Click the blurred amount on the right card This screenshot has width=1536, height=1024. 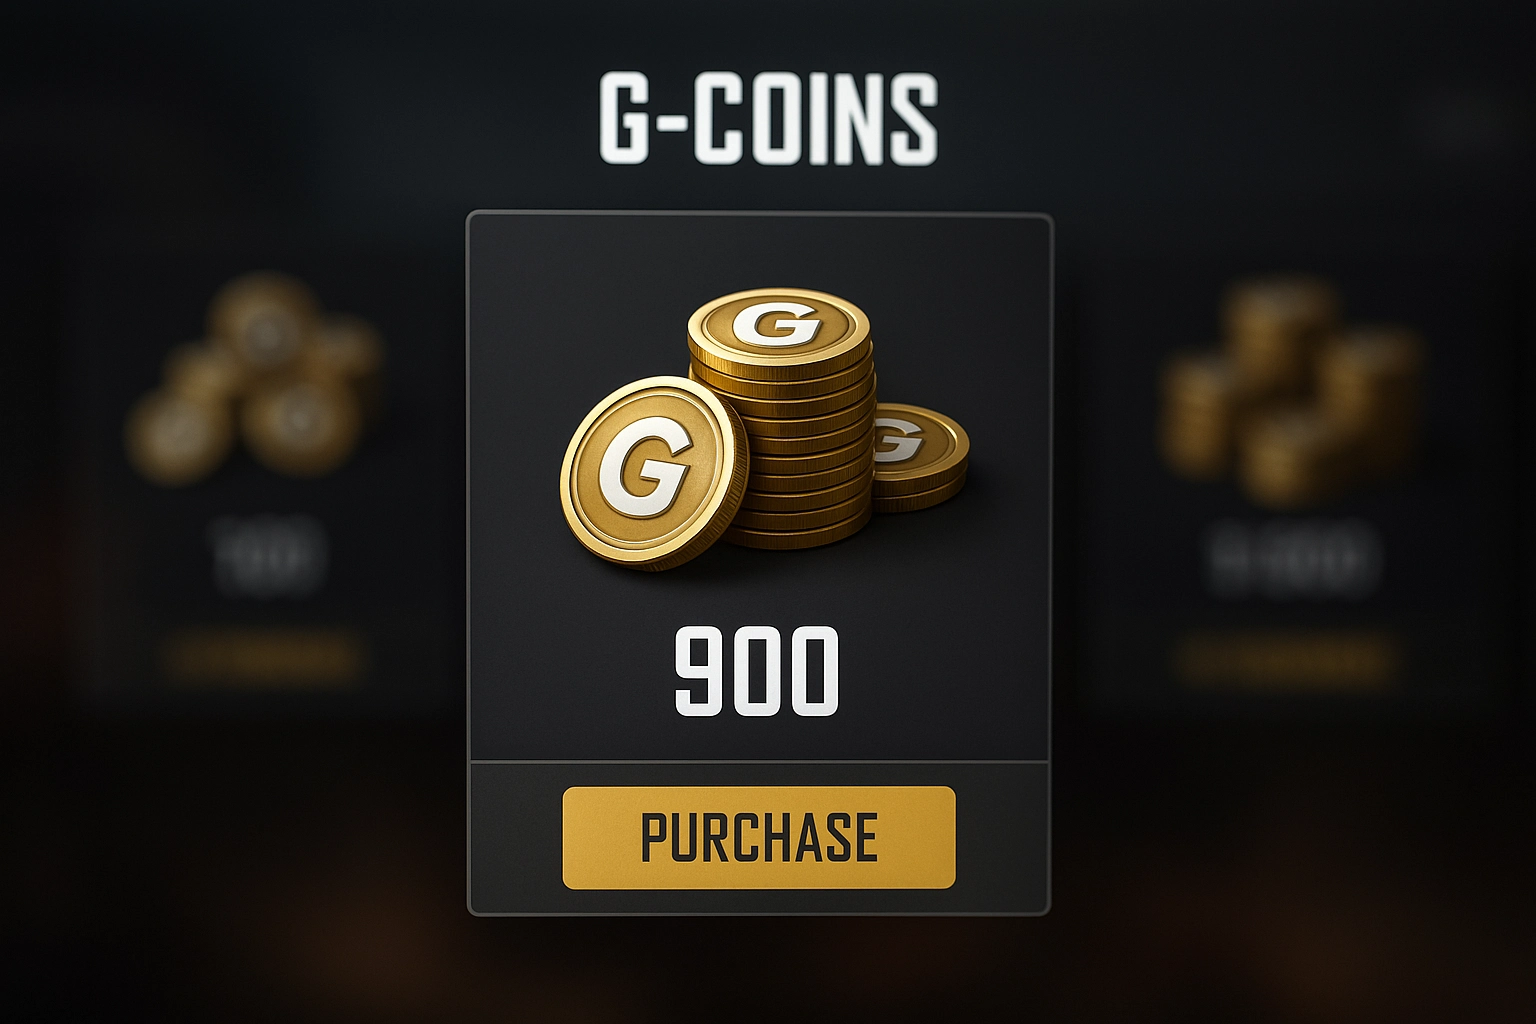pos(1291,558)
